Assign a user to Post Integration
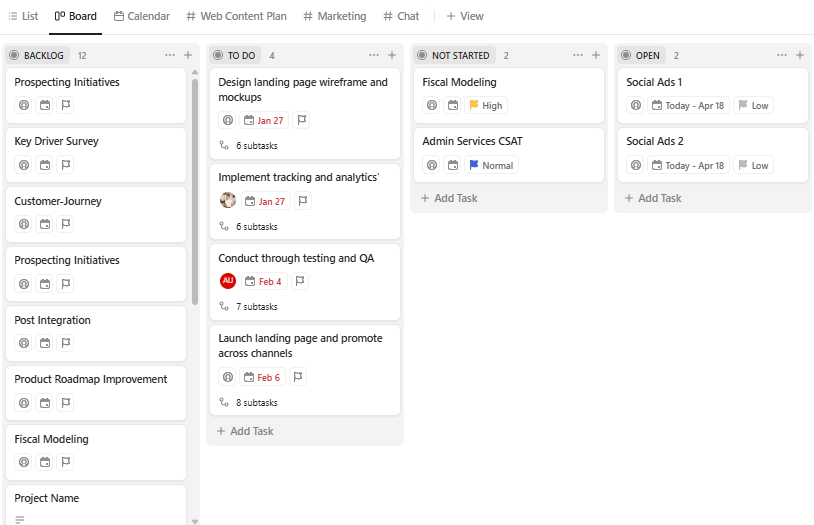The image size is (814, 525). (24, 343)
